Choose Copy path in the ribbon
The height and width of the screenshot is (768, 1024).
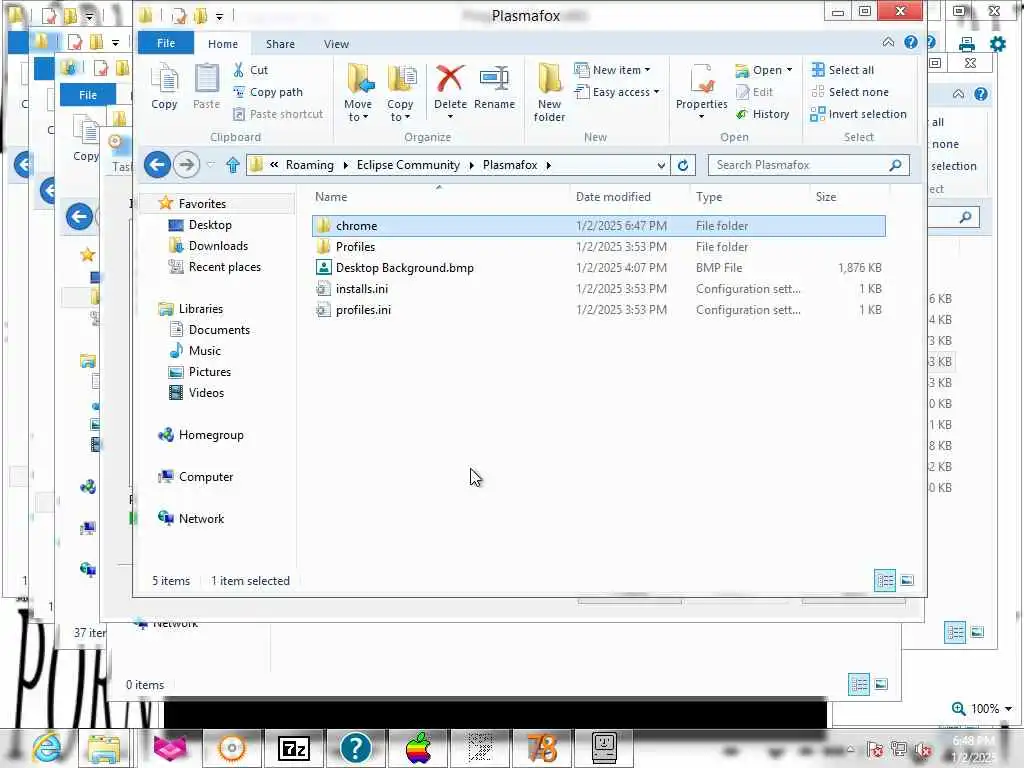pos(268,92)
